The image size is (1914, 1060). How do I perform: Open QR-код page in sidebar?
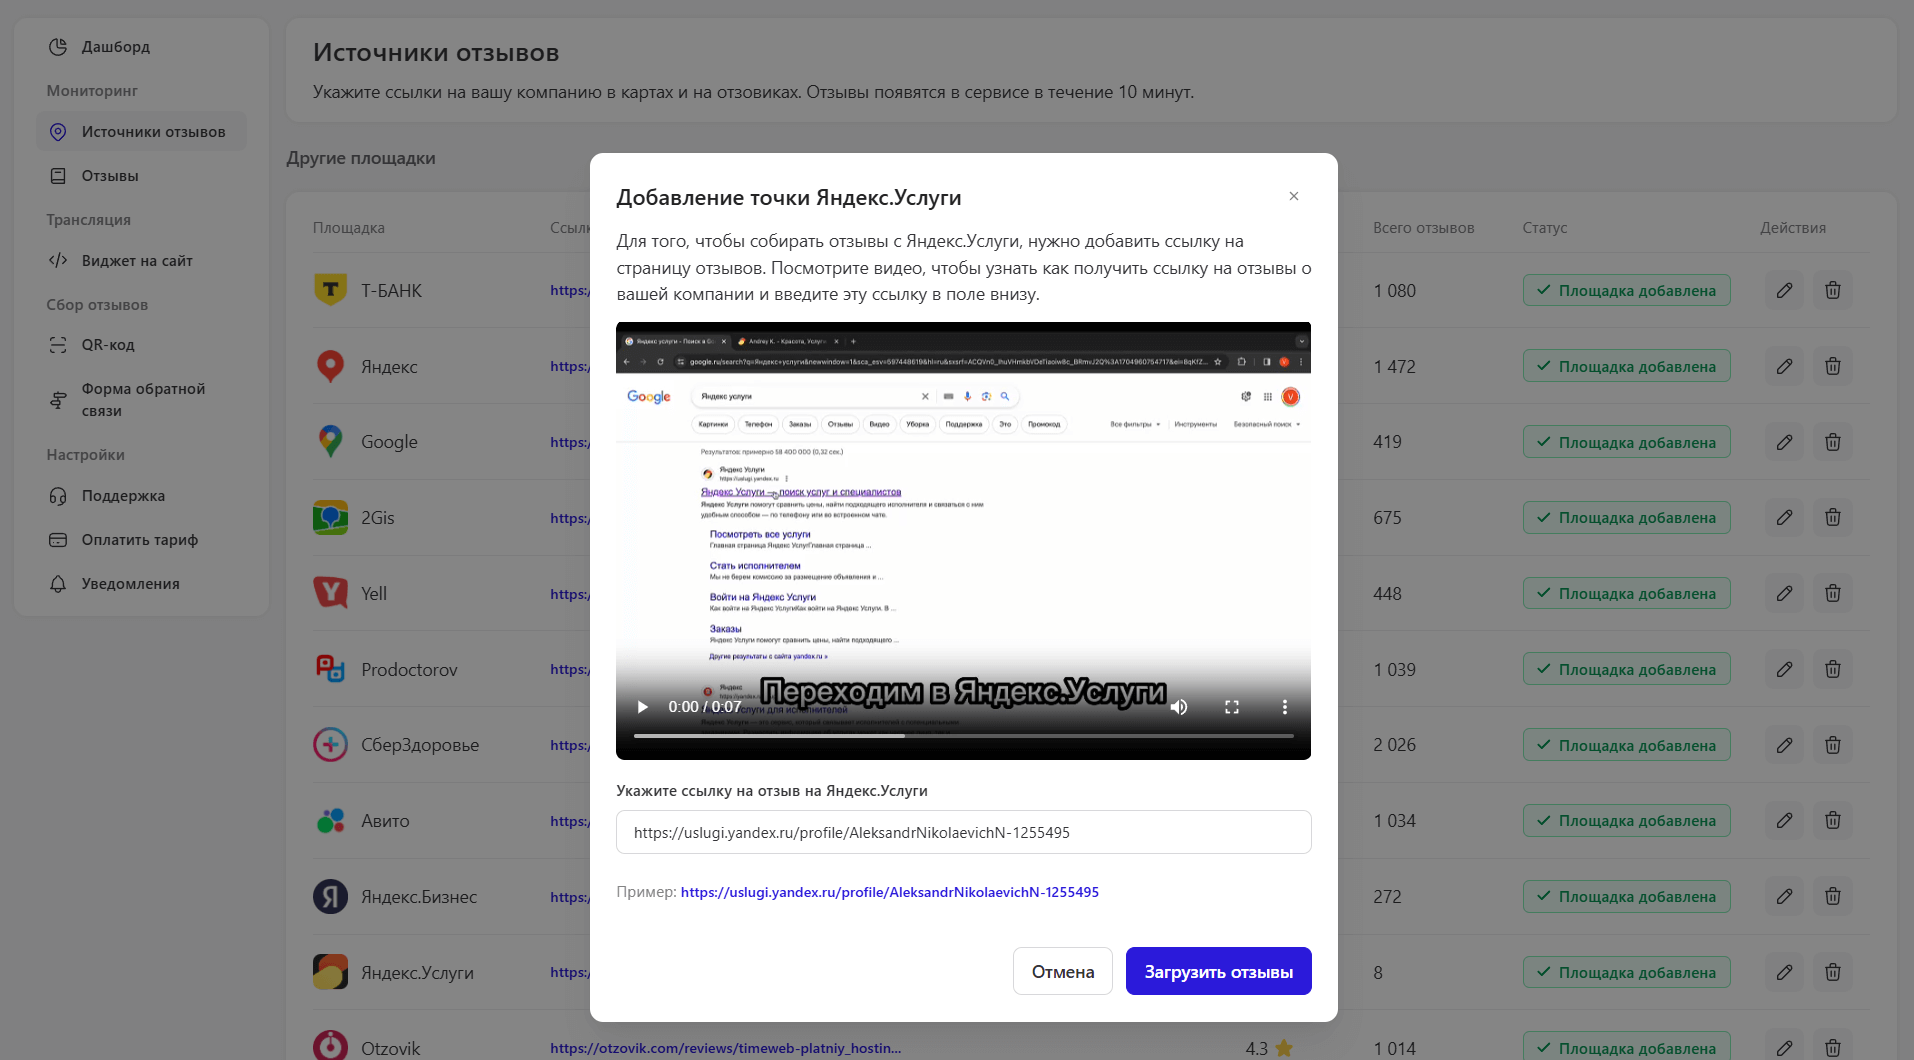(x=108, y=345)
